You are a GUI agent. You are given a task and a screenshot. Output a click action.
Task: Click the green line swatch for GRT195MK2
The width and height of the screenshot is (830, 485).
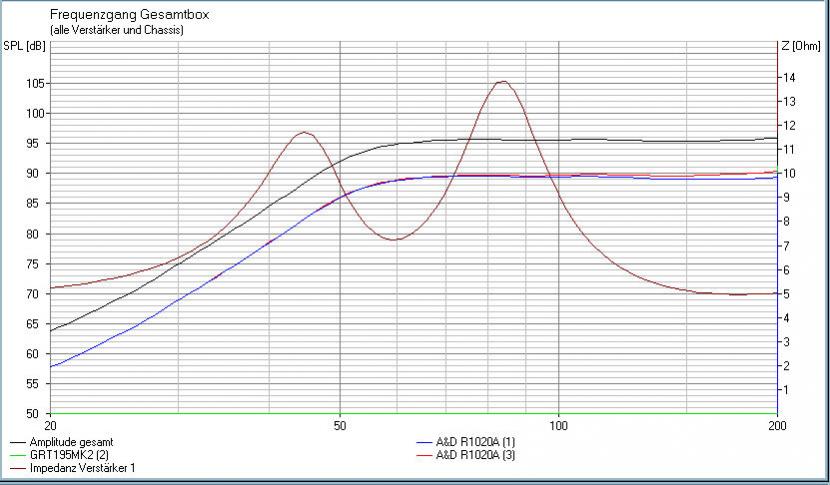18,455
